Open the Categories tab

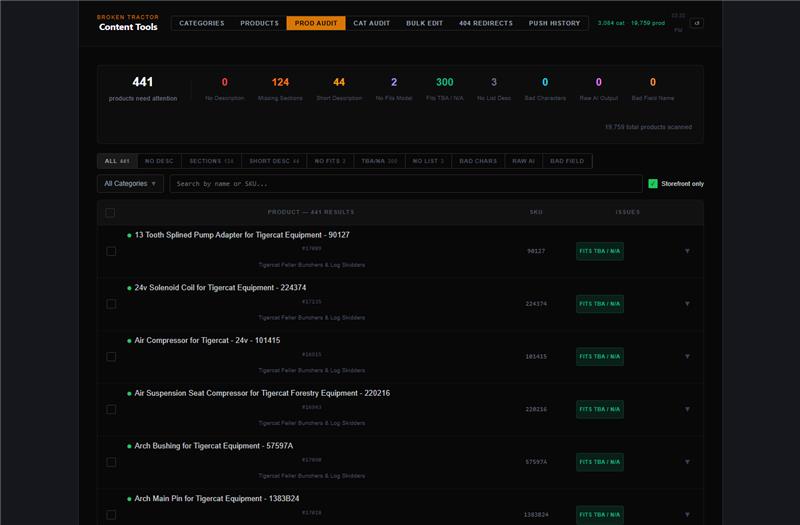[202, 23]
